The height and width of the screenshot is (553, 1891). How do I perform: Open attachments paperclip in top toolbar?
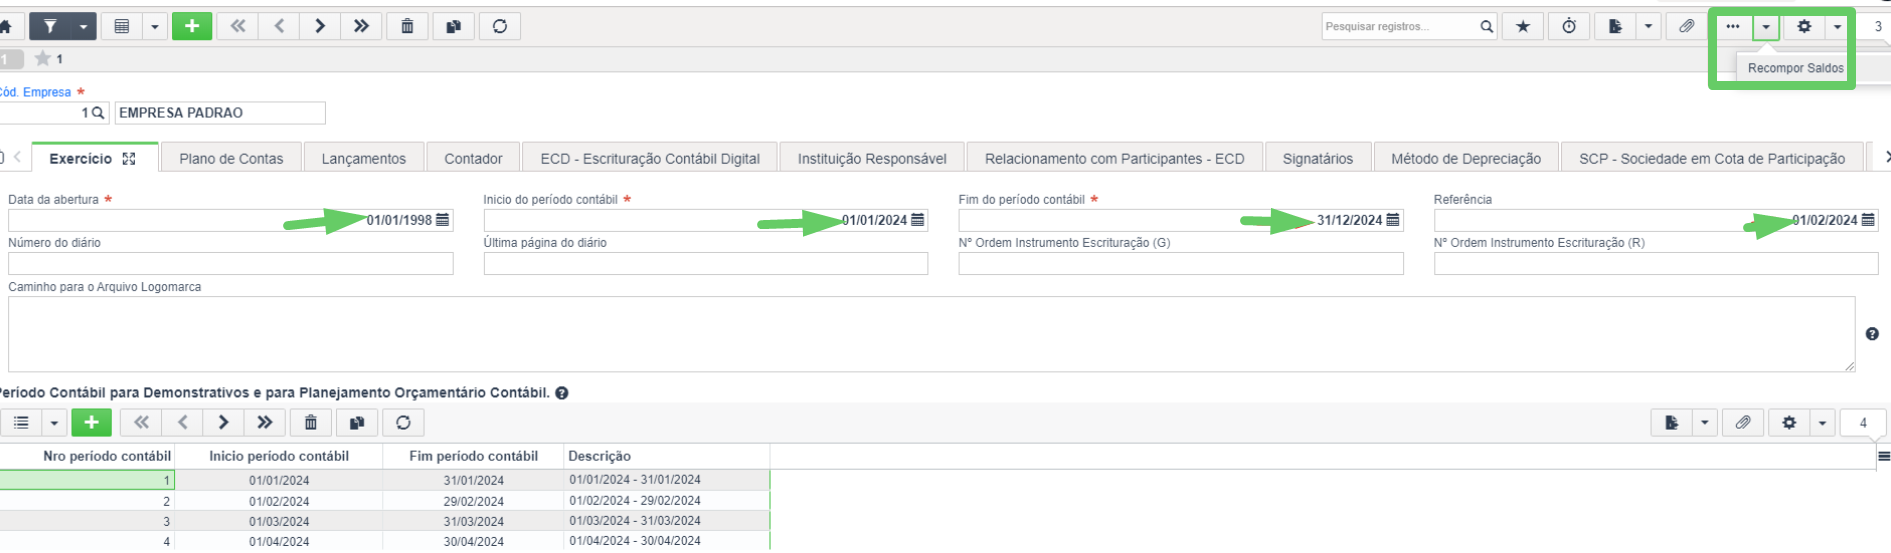coord(1687,27)
